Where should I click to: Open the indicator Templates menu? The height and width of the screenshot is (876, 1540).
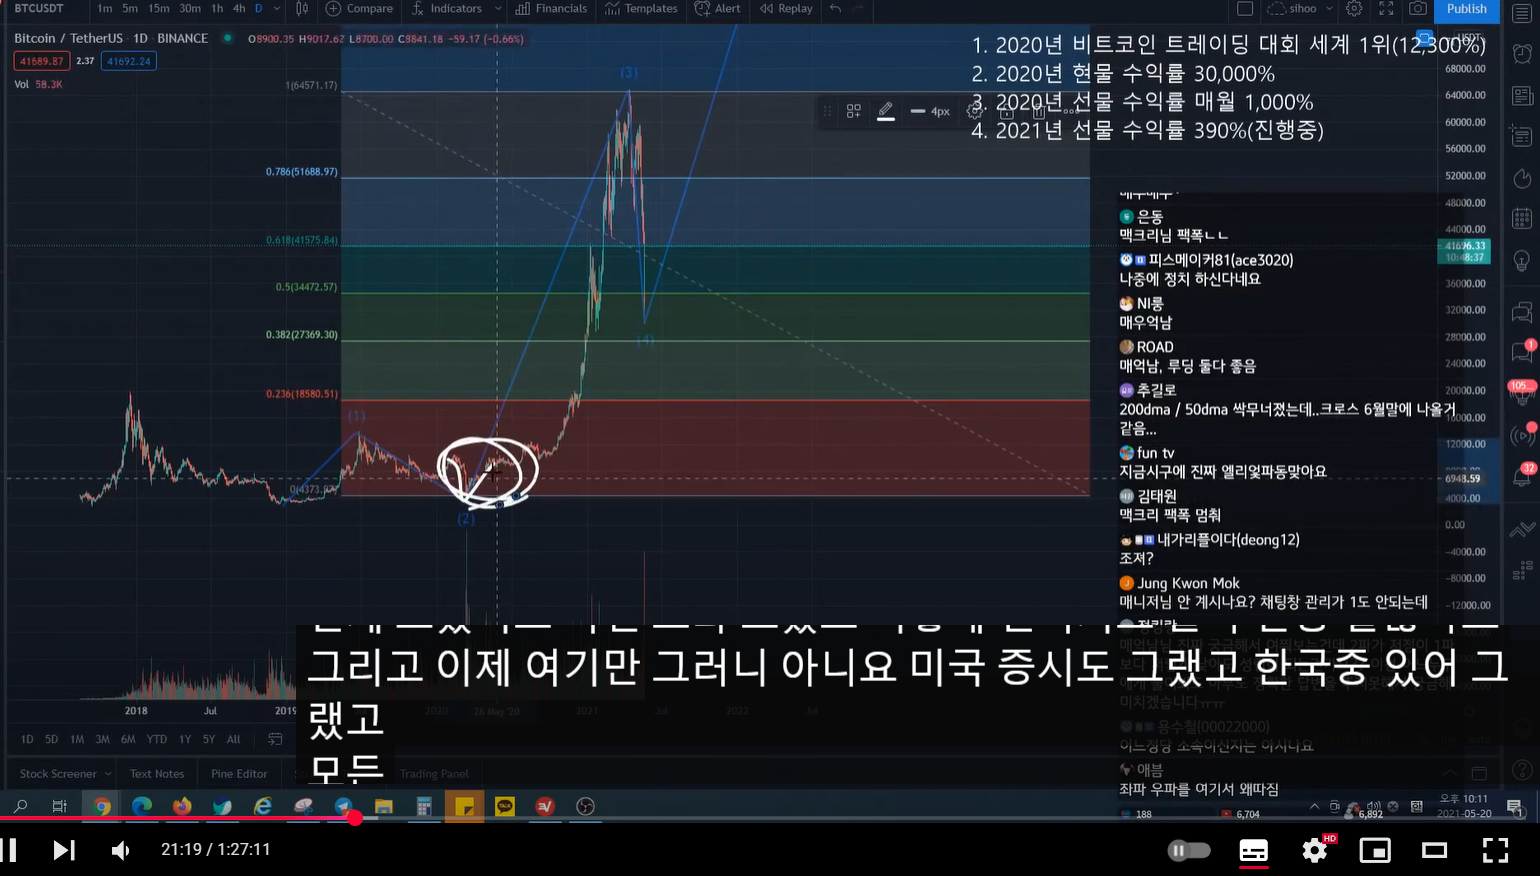(x=642, y=9)
